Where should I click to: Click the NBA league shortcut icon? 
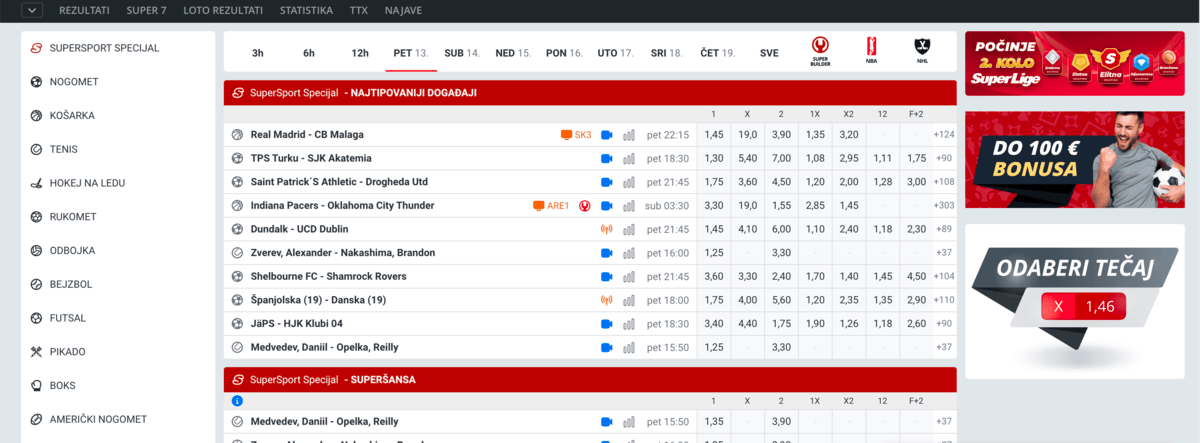pos(871,50)
